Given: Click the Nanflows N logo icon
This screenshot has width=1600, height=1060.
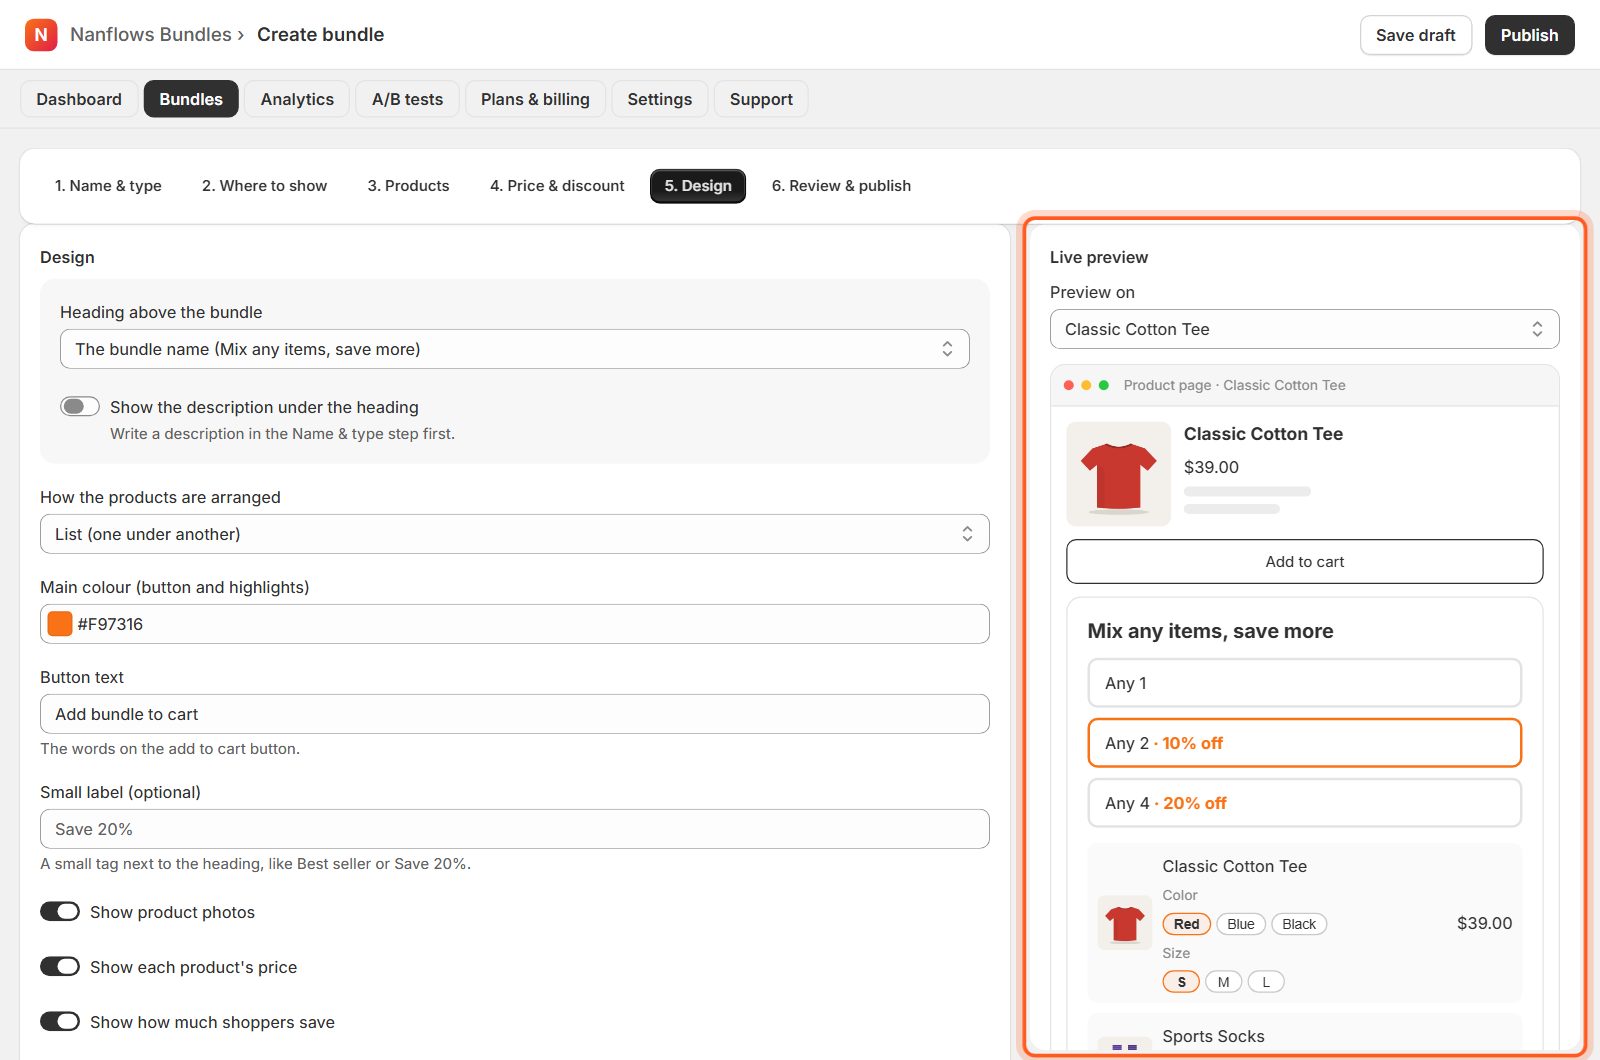Looking at the screenshot, I should click(x=41, y=35).
